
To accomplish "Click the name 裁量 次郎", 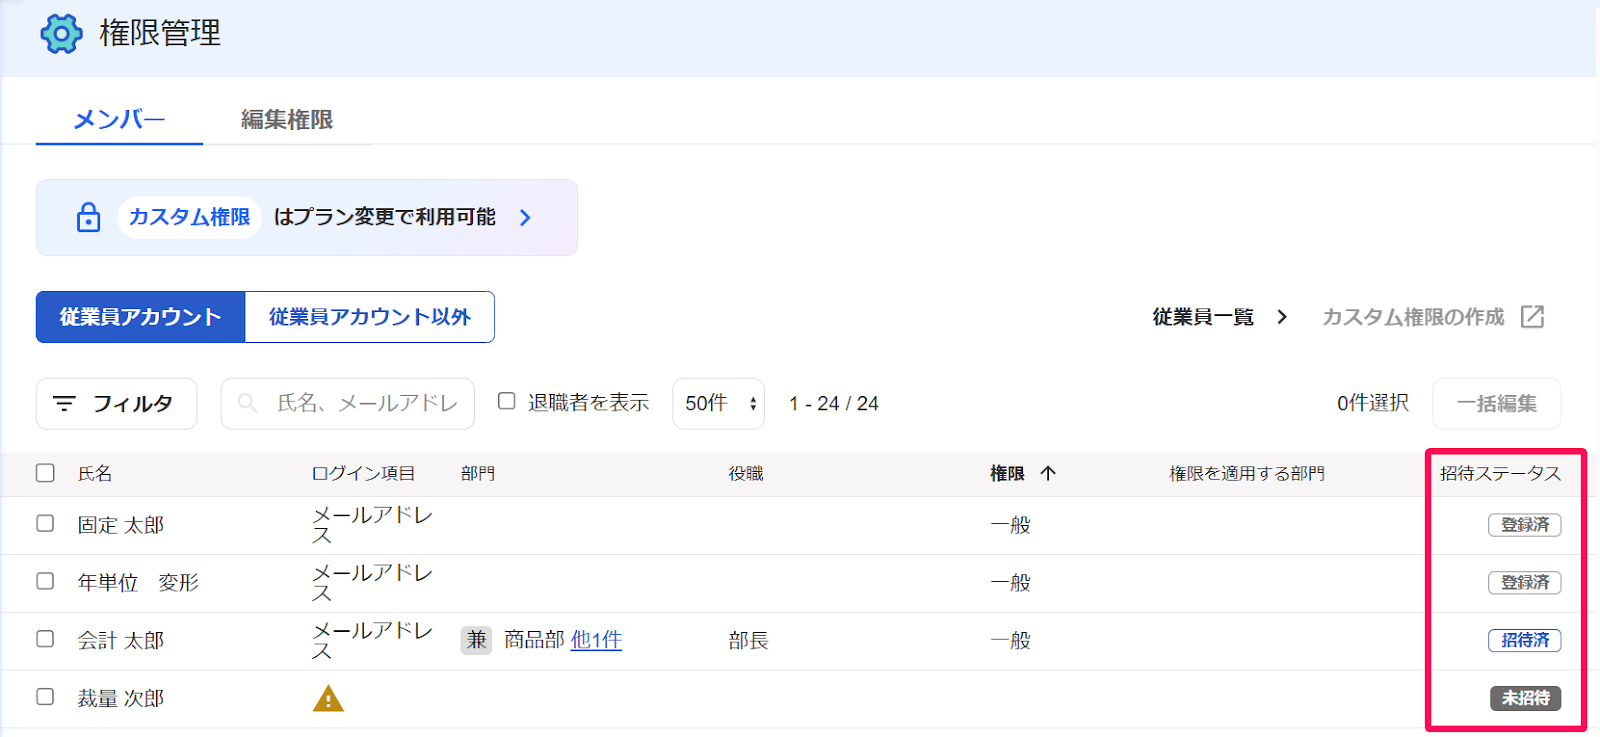I will click(x=121, y=698).
